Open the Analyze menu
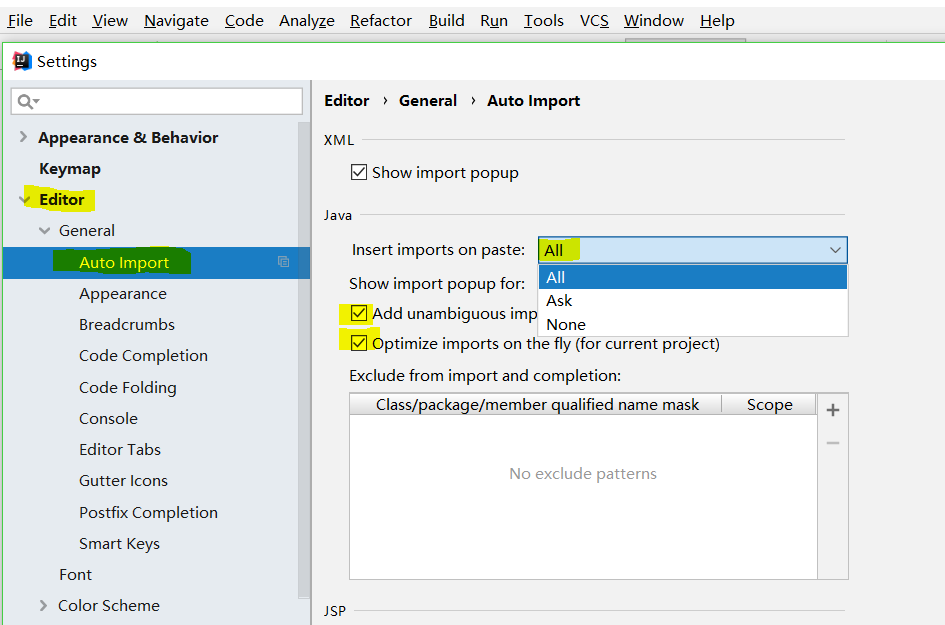This screenshot has height=625, width=945. tap(307, 20)
